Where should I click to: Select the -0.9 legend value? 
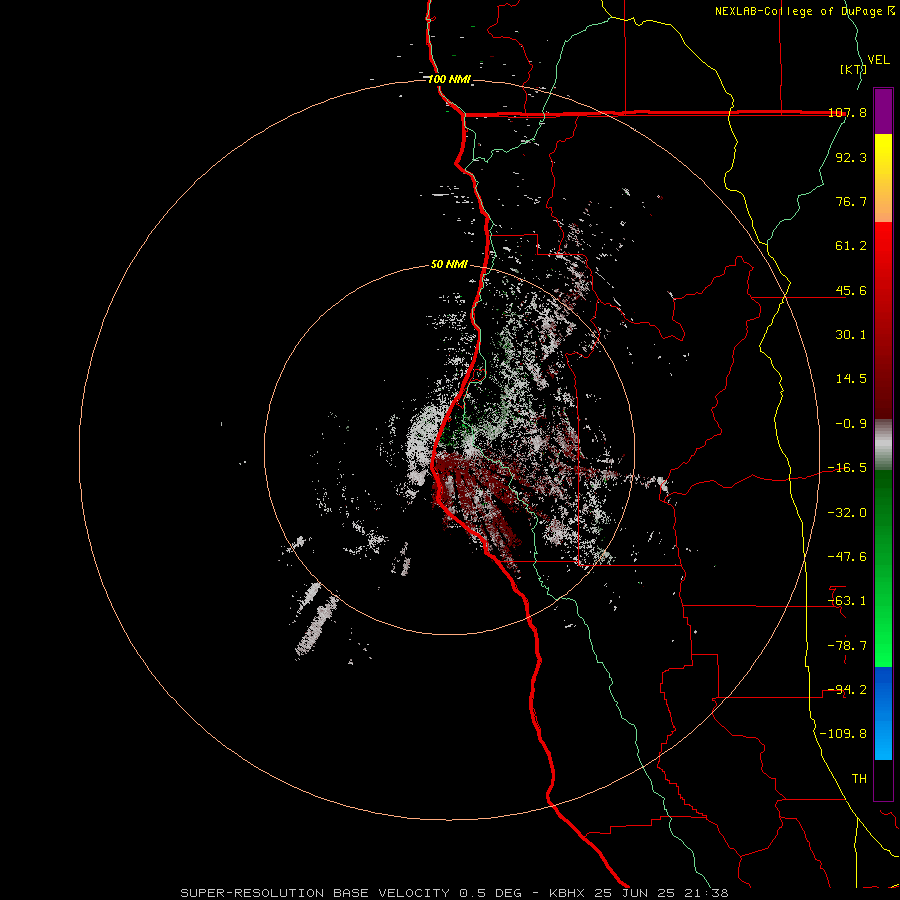point(851,424)
